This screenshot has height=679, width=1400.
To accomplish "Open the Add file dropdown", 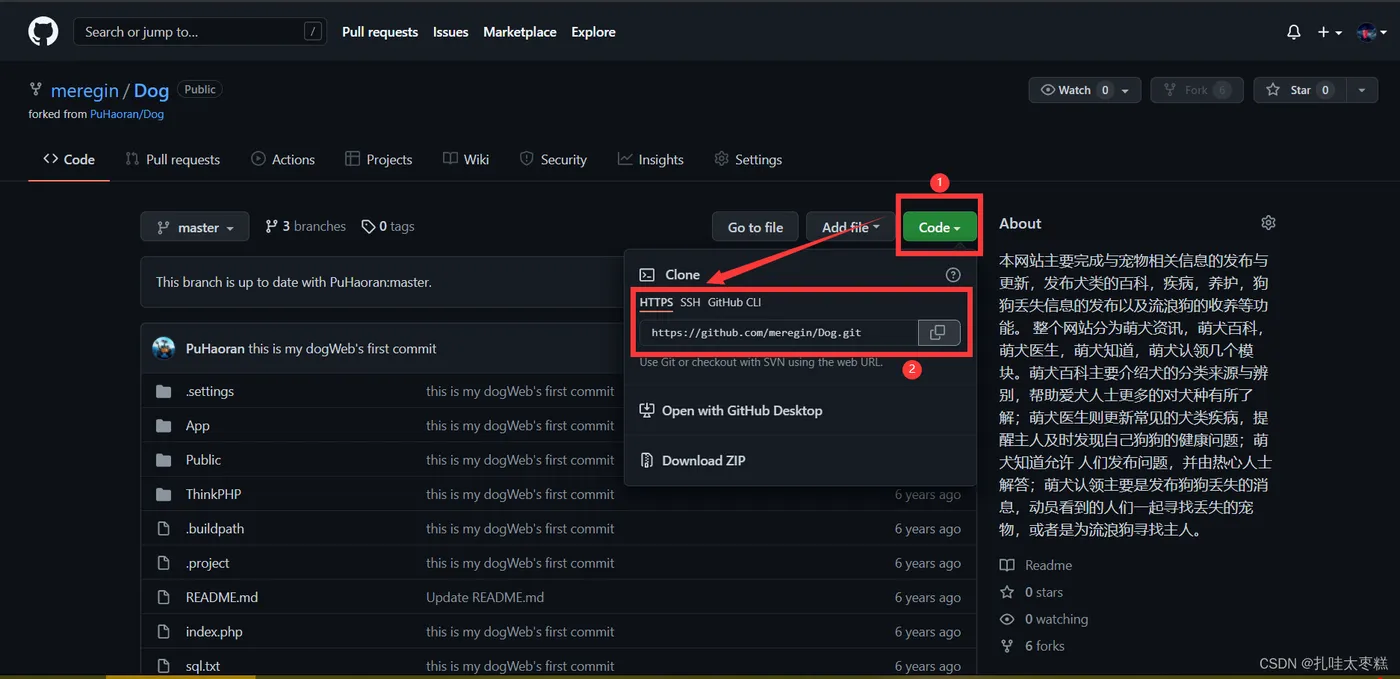I will 851,227.
